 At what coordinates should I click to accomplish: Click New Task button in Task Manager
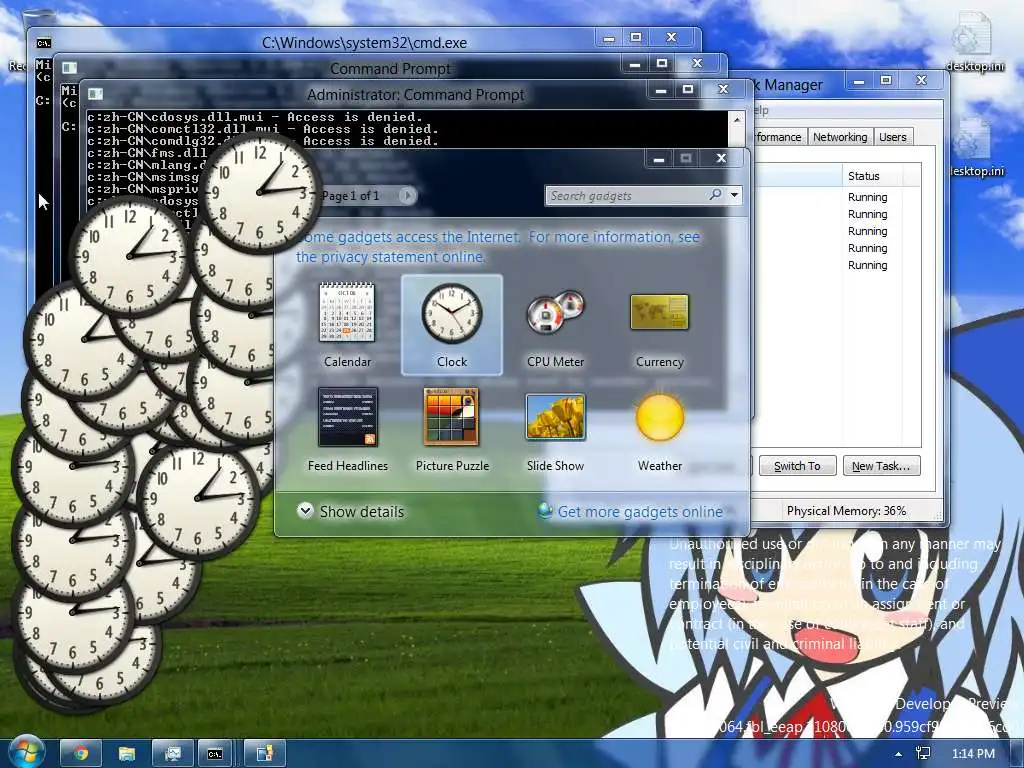click(881, 466)
